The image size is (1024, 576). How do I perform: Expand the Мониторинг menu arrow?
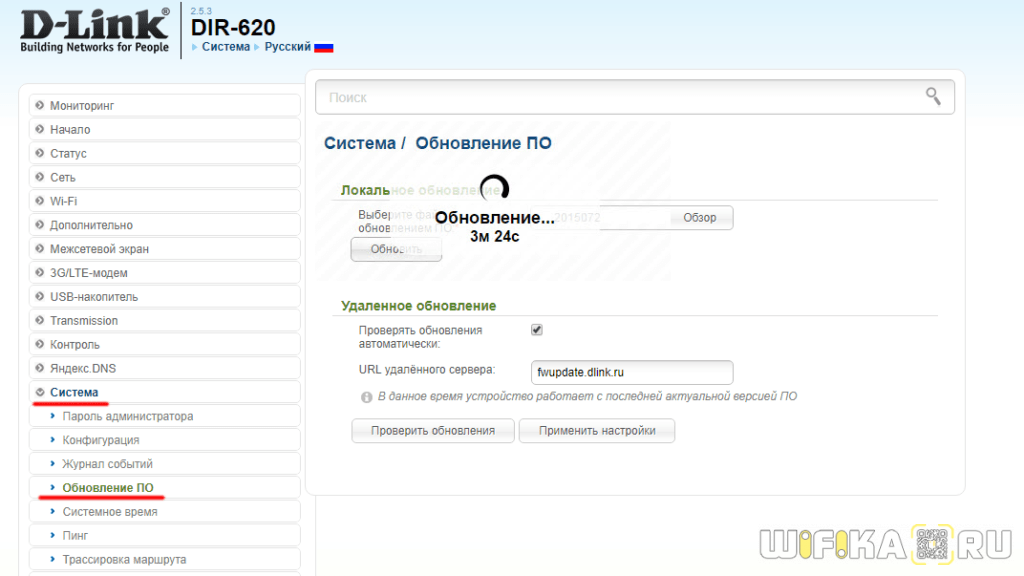pyautogui.click(x=40, y=105)
